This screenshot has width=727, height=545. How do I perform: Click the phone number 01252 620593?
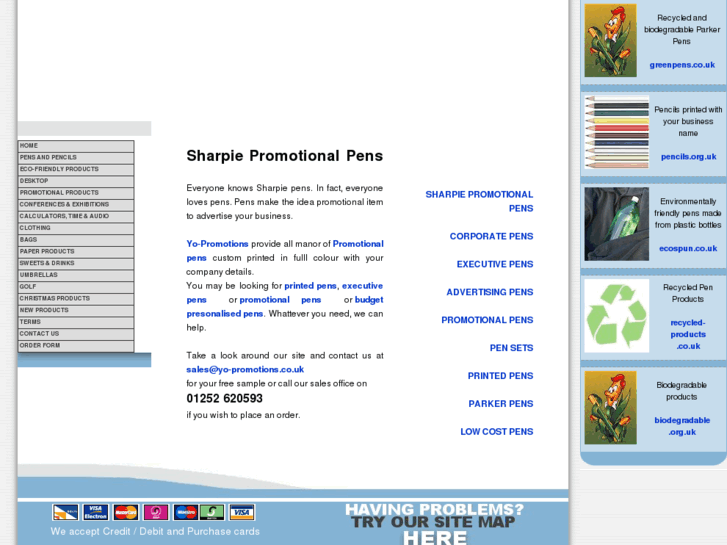(x=224, y=398)
